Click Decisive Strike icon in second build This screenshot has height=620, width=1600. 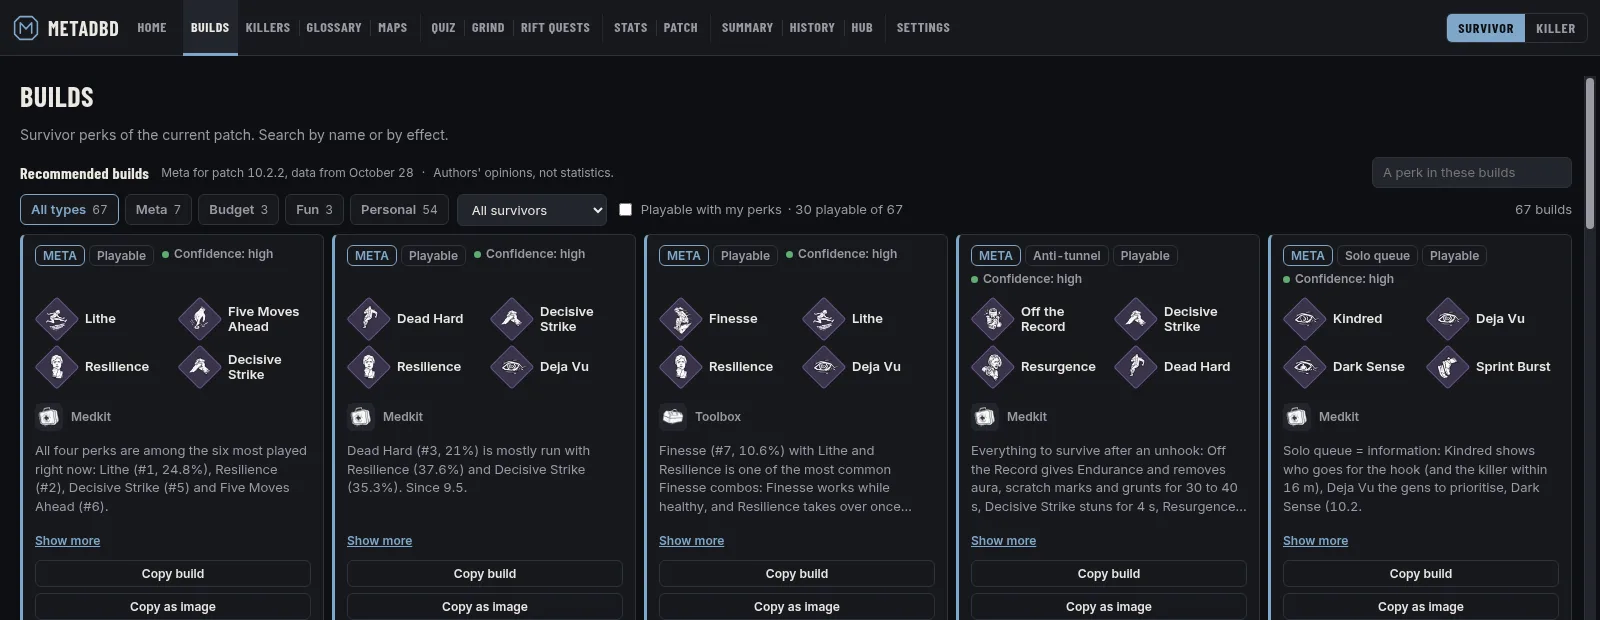point(512,319)
